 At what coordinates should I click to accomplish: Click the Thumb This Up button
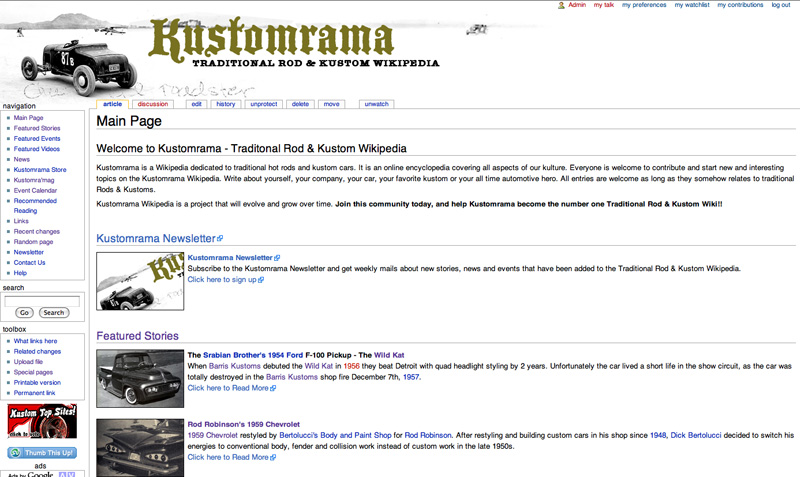[42, 453]
